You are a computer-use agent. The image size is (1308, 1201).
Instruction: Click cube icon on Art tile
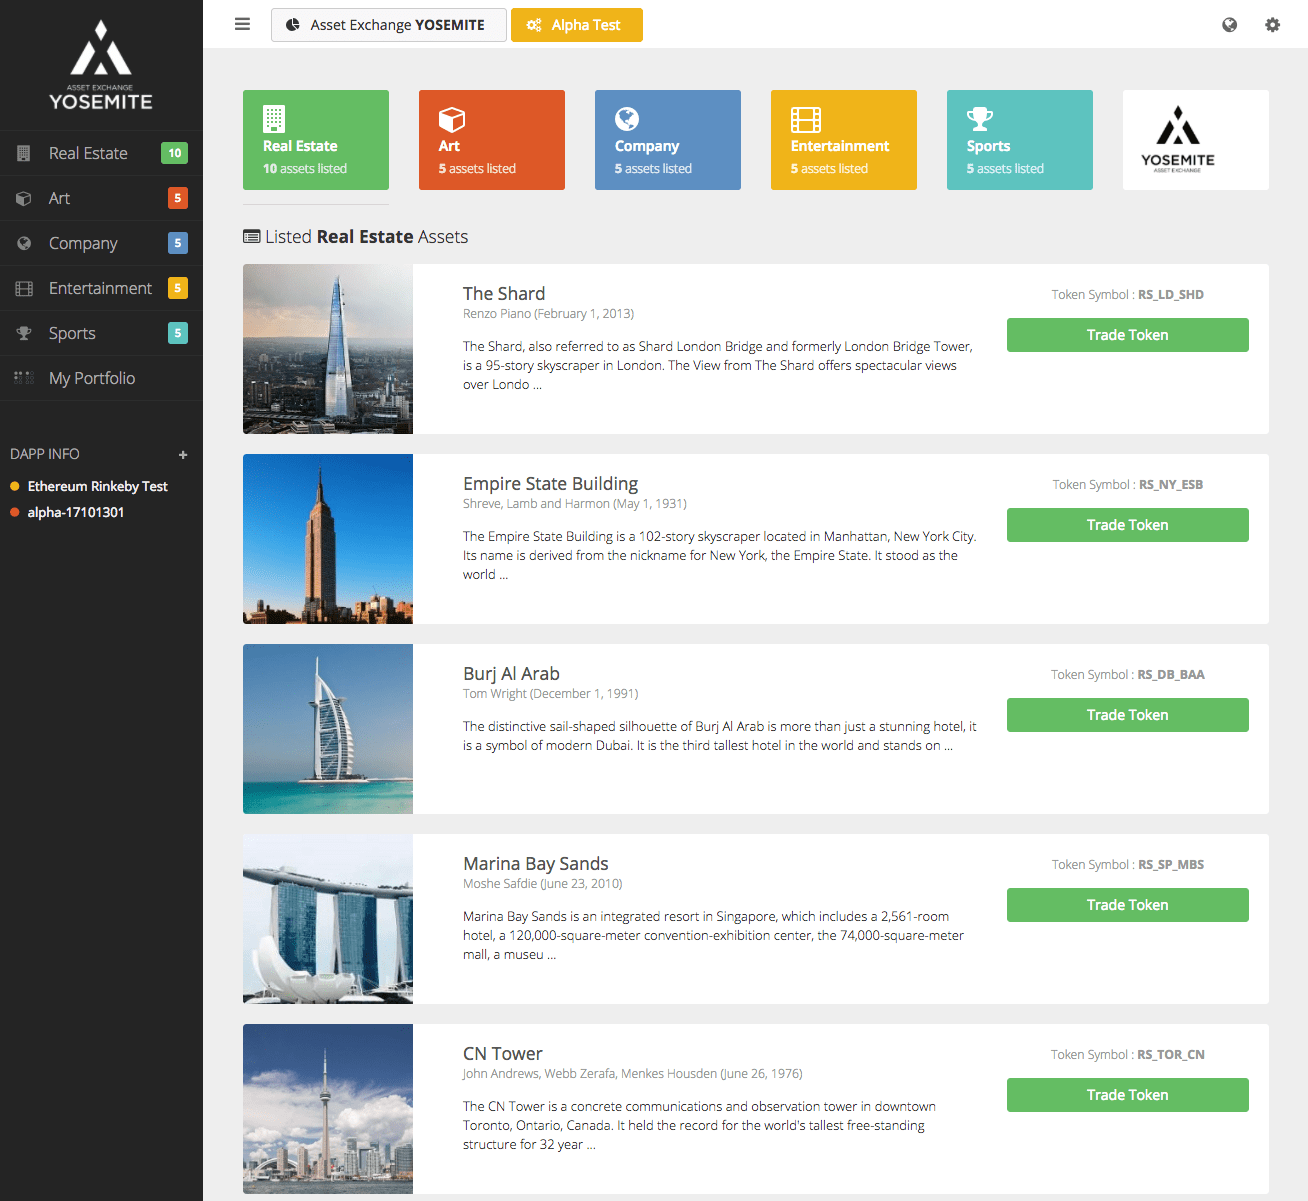pyautogui.click(x=452, y=119)
